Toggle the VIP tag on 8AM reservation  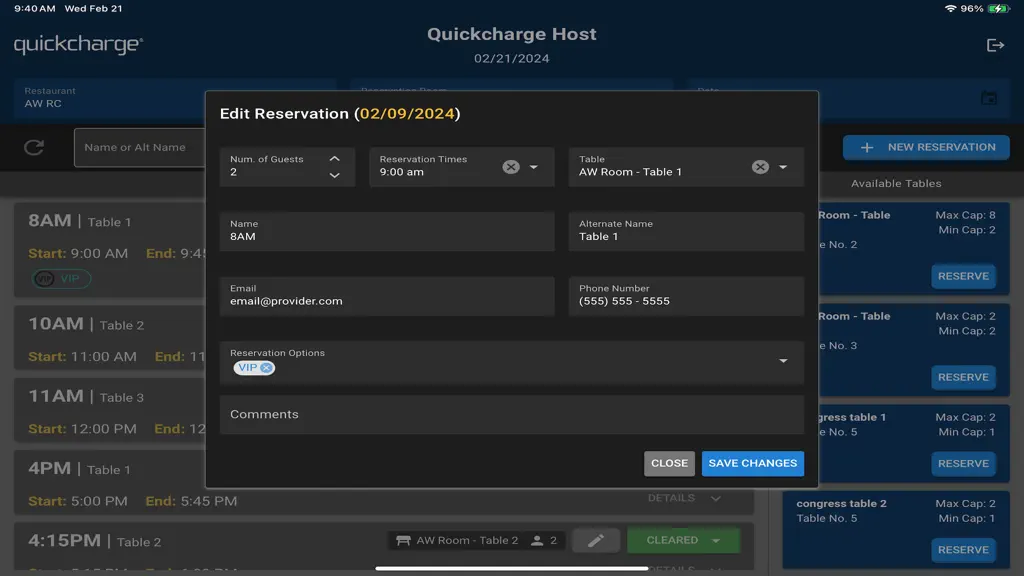coord(61,279)
